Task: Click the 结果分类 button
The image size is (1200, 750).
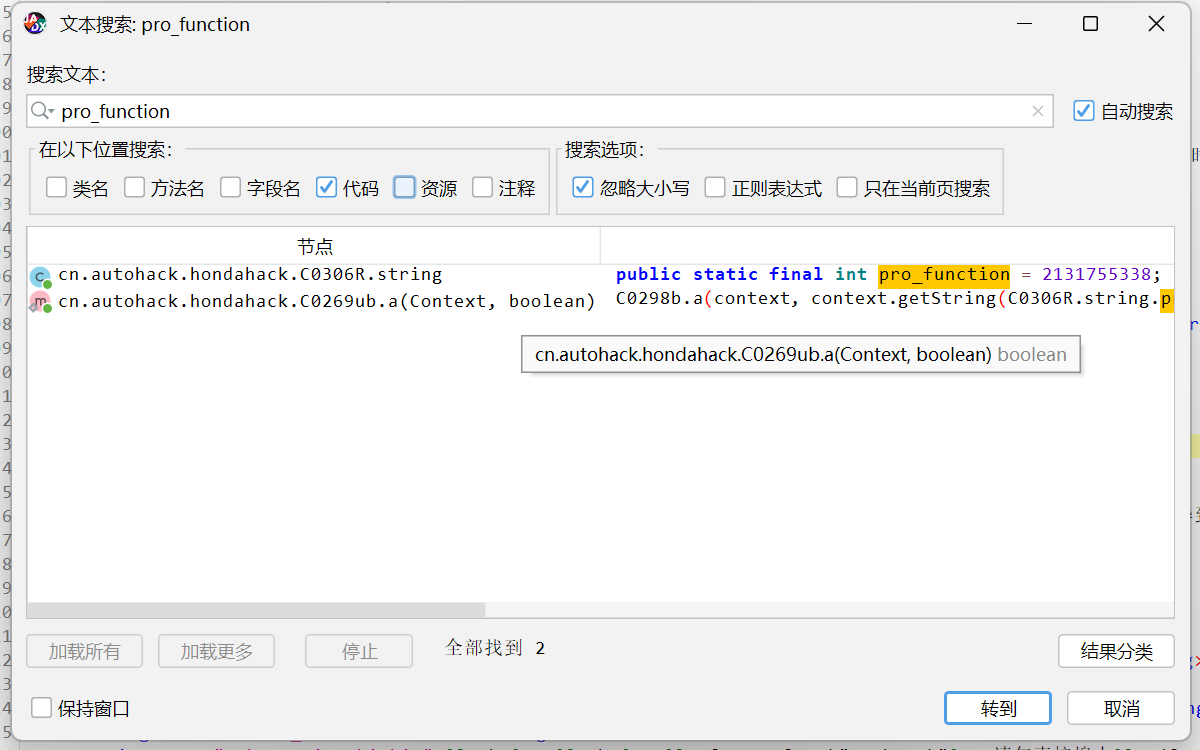Action: coord(1116,652)
